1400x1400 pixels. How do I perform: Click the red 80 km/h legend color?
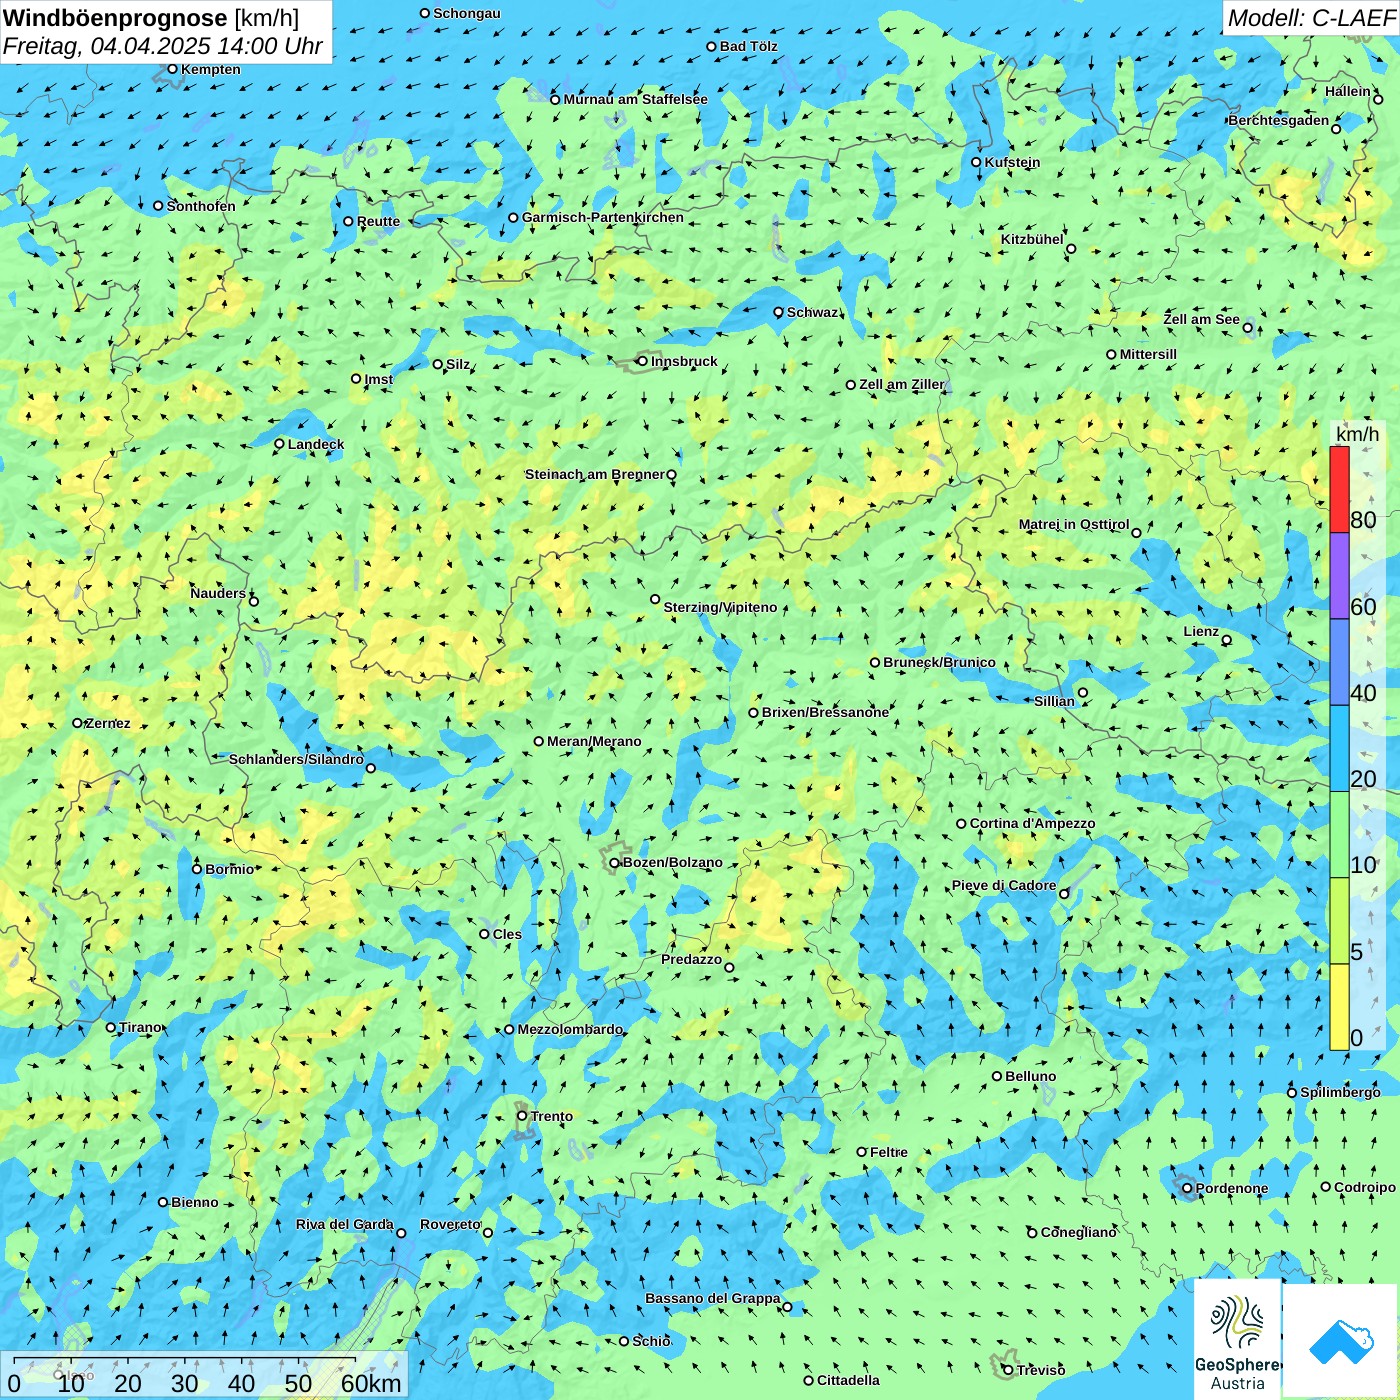click(x=1339, y=489)
